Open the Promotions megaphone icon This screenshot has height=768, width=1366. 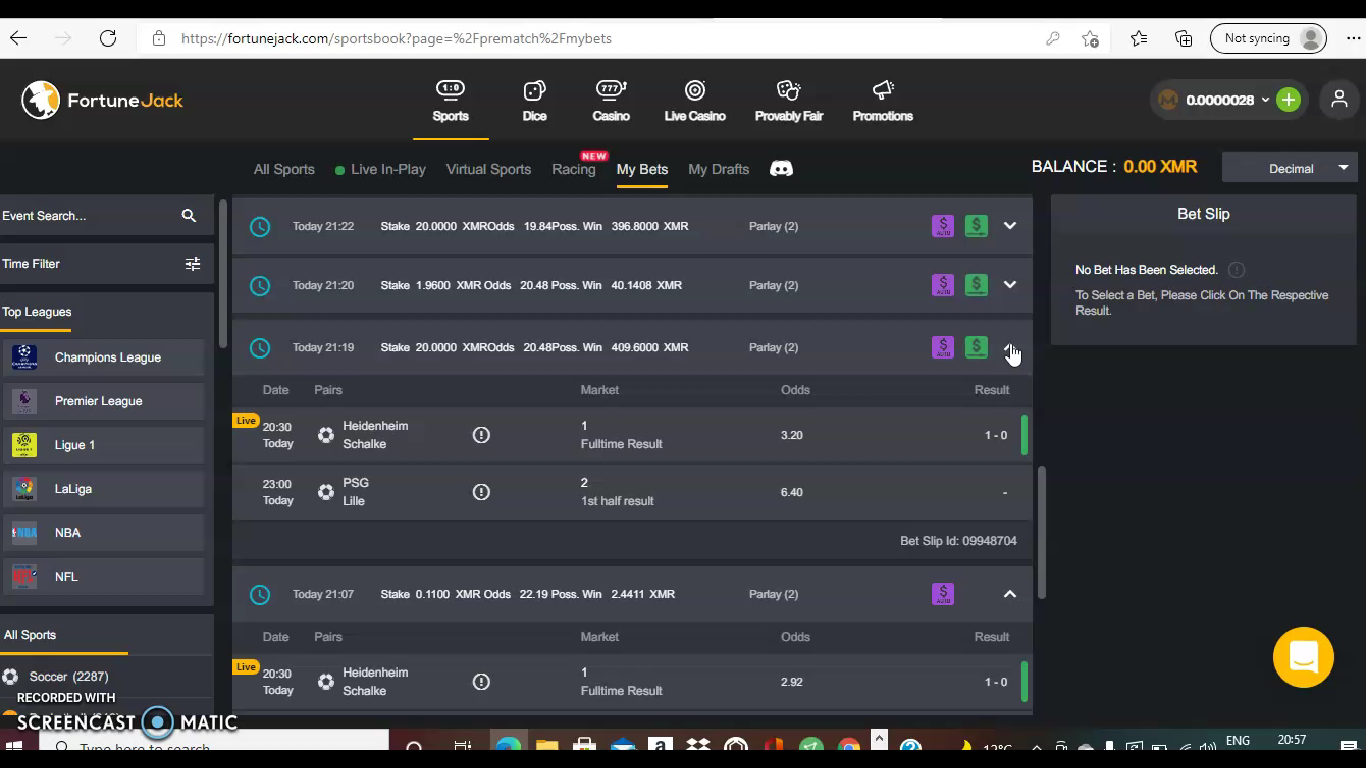point(882,92)
